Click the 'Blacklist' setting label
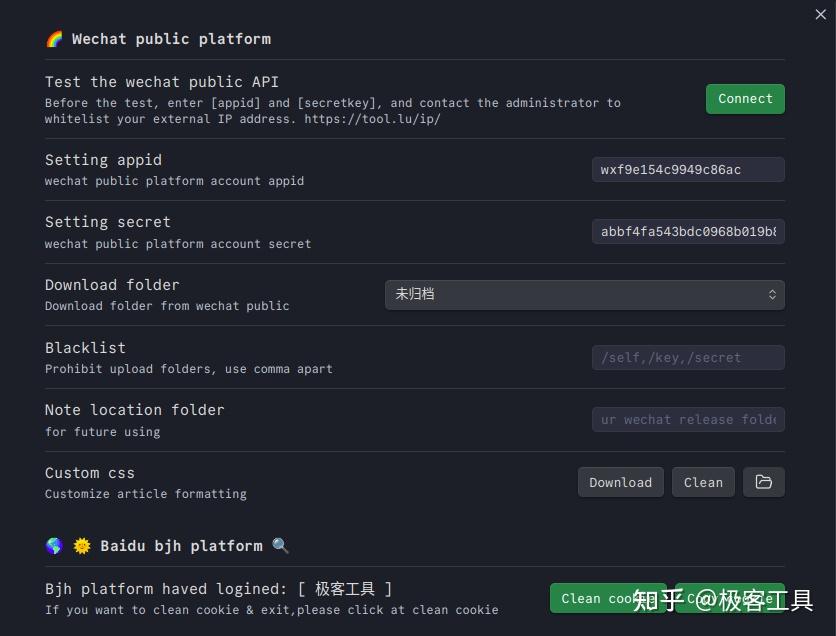 [x=85, y=348]
